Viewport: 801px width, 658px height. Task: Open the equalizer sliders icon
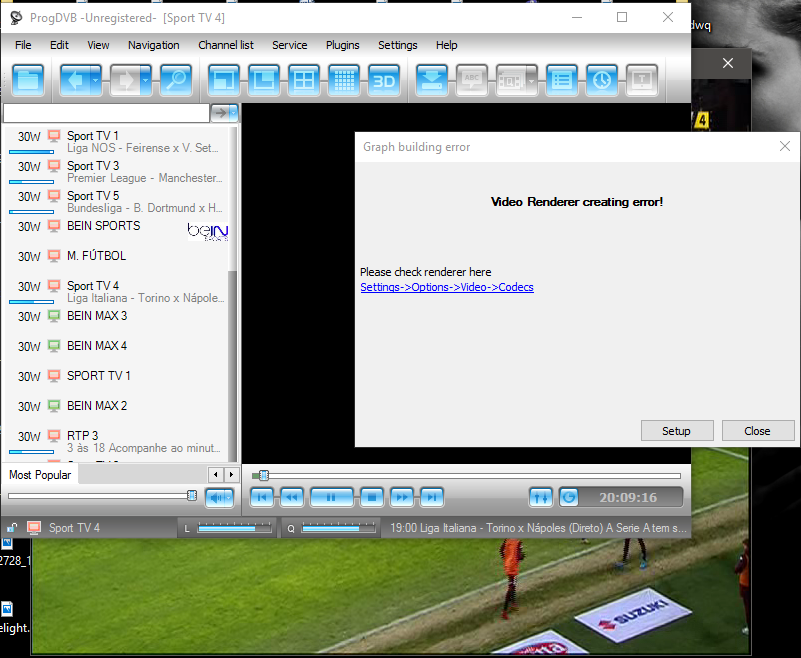[x=541, y=497]
